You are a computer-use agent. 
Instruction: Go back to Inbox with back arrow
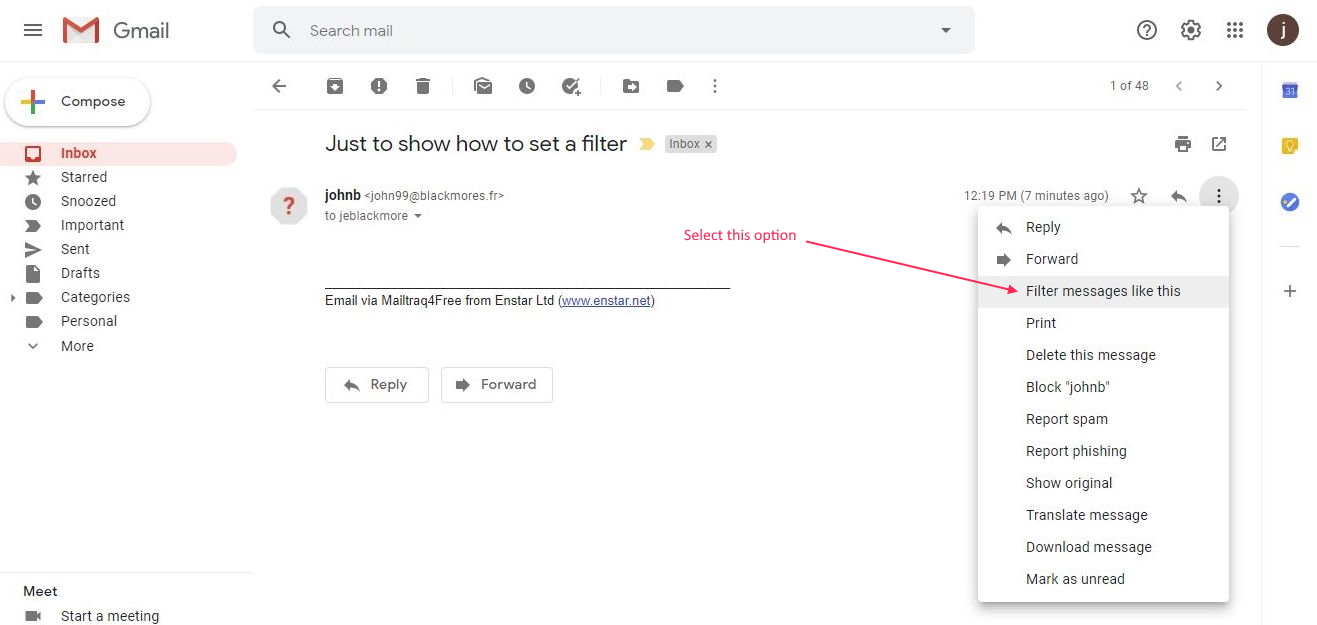pyautogui.click(x=279, y=86)
